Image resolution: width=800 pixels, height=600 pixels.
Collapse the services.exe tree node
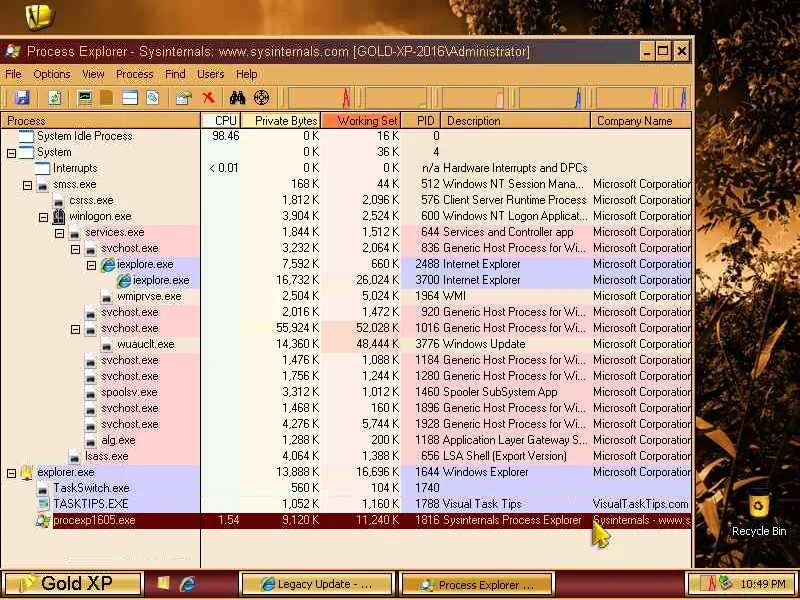(59, 233)
